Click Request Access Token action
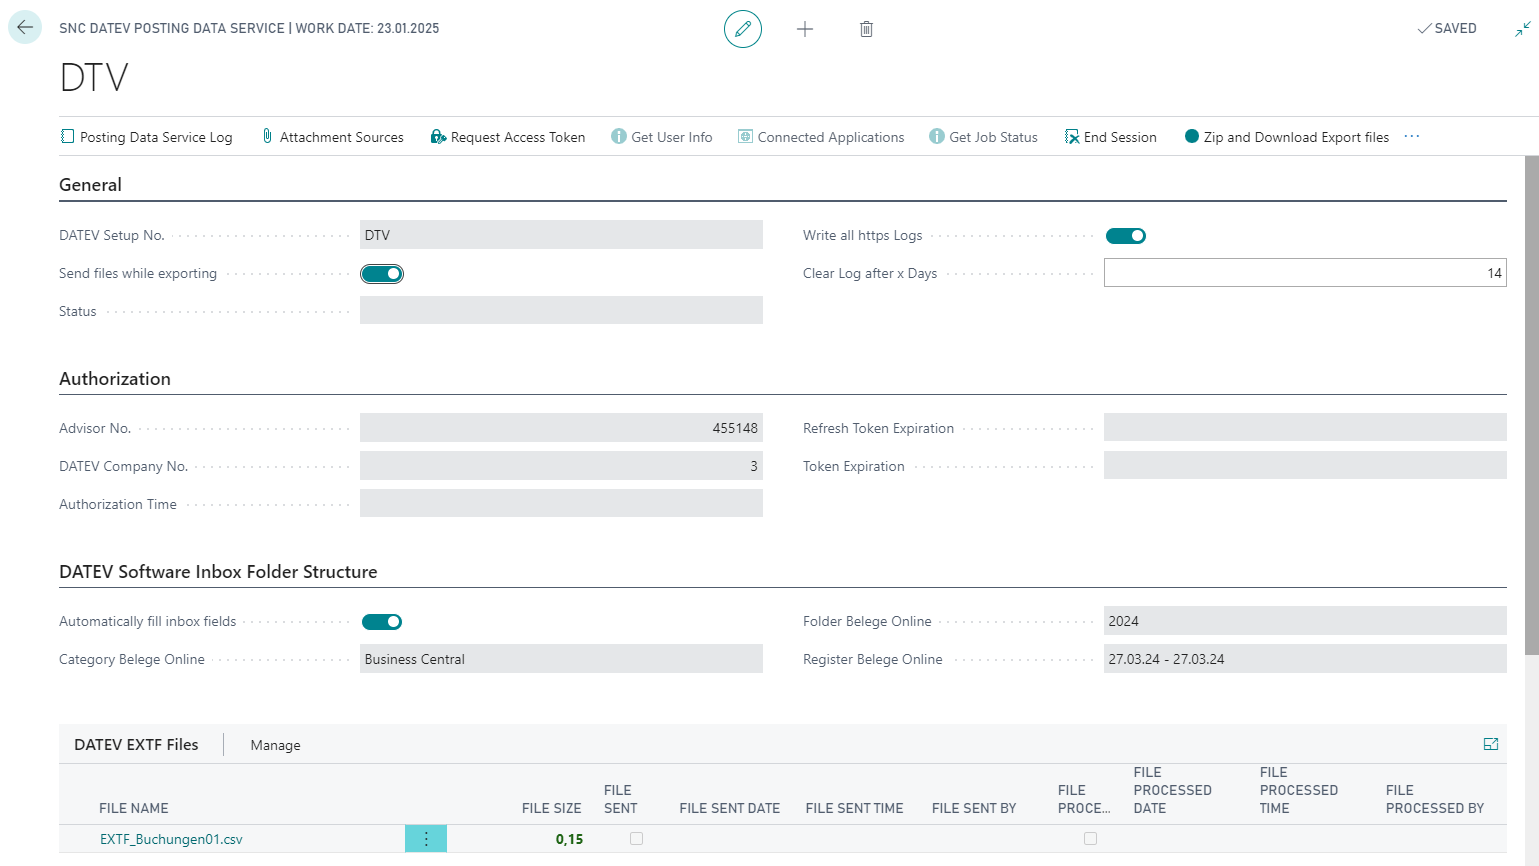This screenshot has width=1539, height=866. (x=508, y=137)
